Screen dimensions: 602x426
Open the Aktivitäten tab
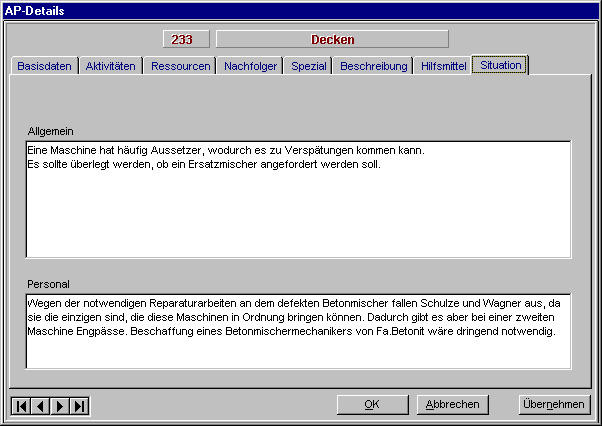click(x=111, y=66)
